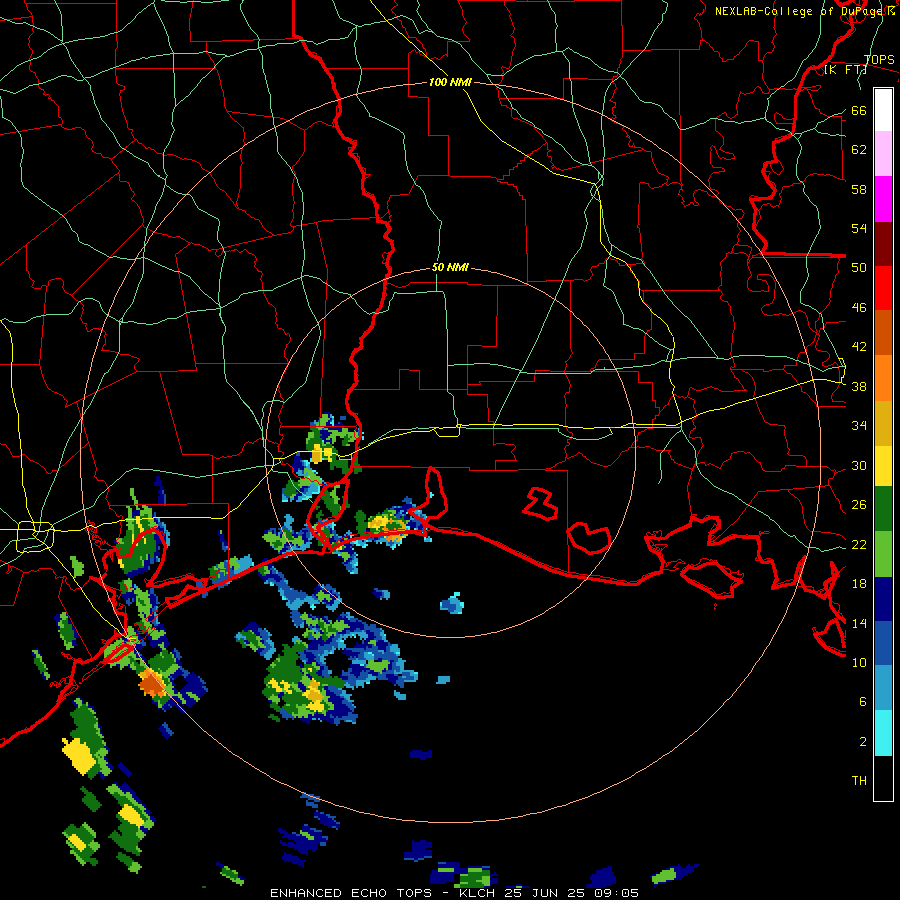Click the KLCH station identifier in caption
900x900 pixels.
[x=477, y=893]
